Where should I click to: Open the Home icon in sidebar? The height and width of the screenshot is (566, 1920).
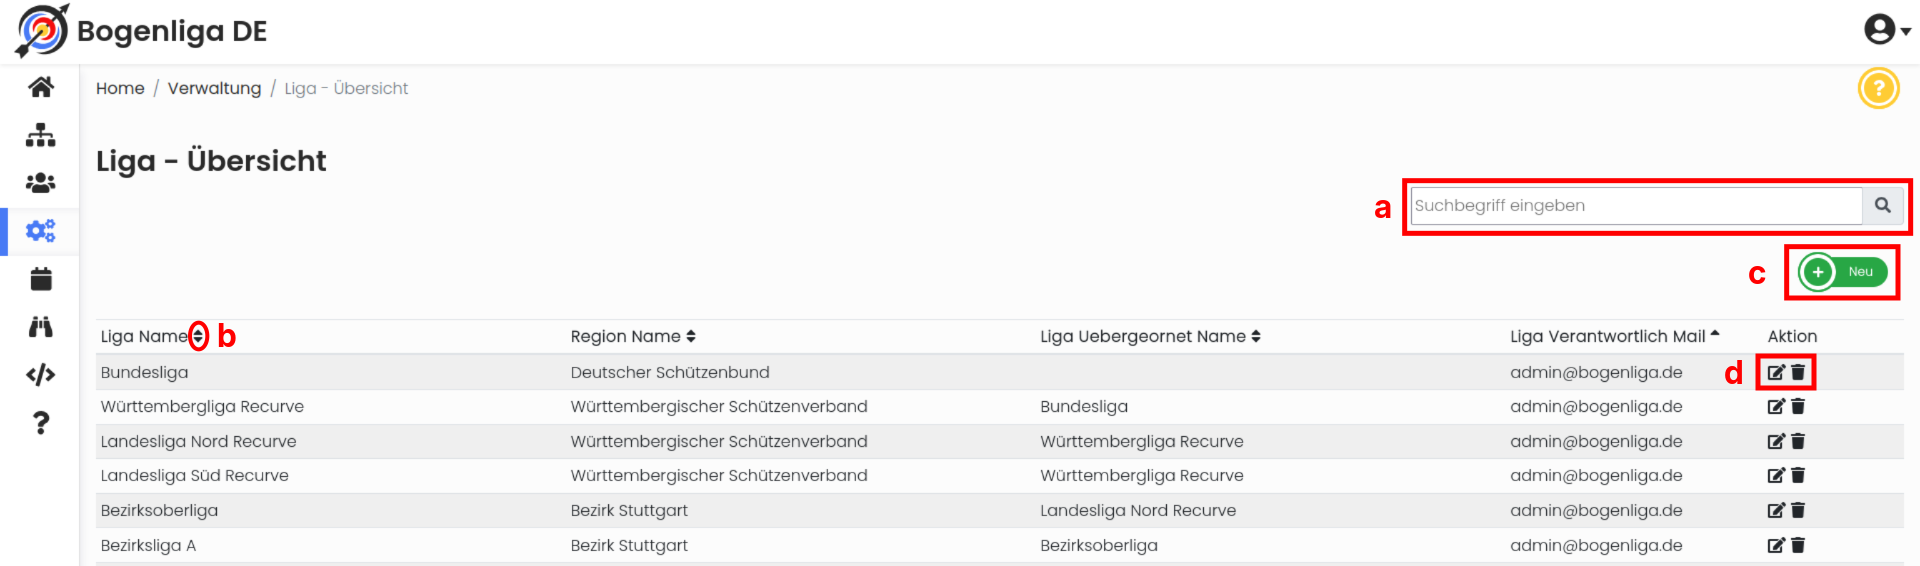pos(41,87)
